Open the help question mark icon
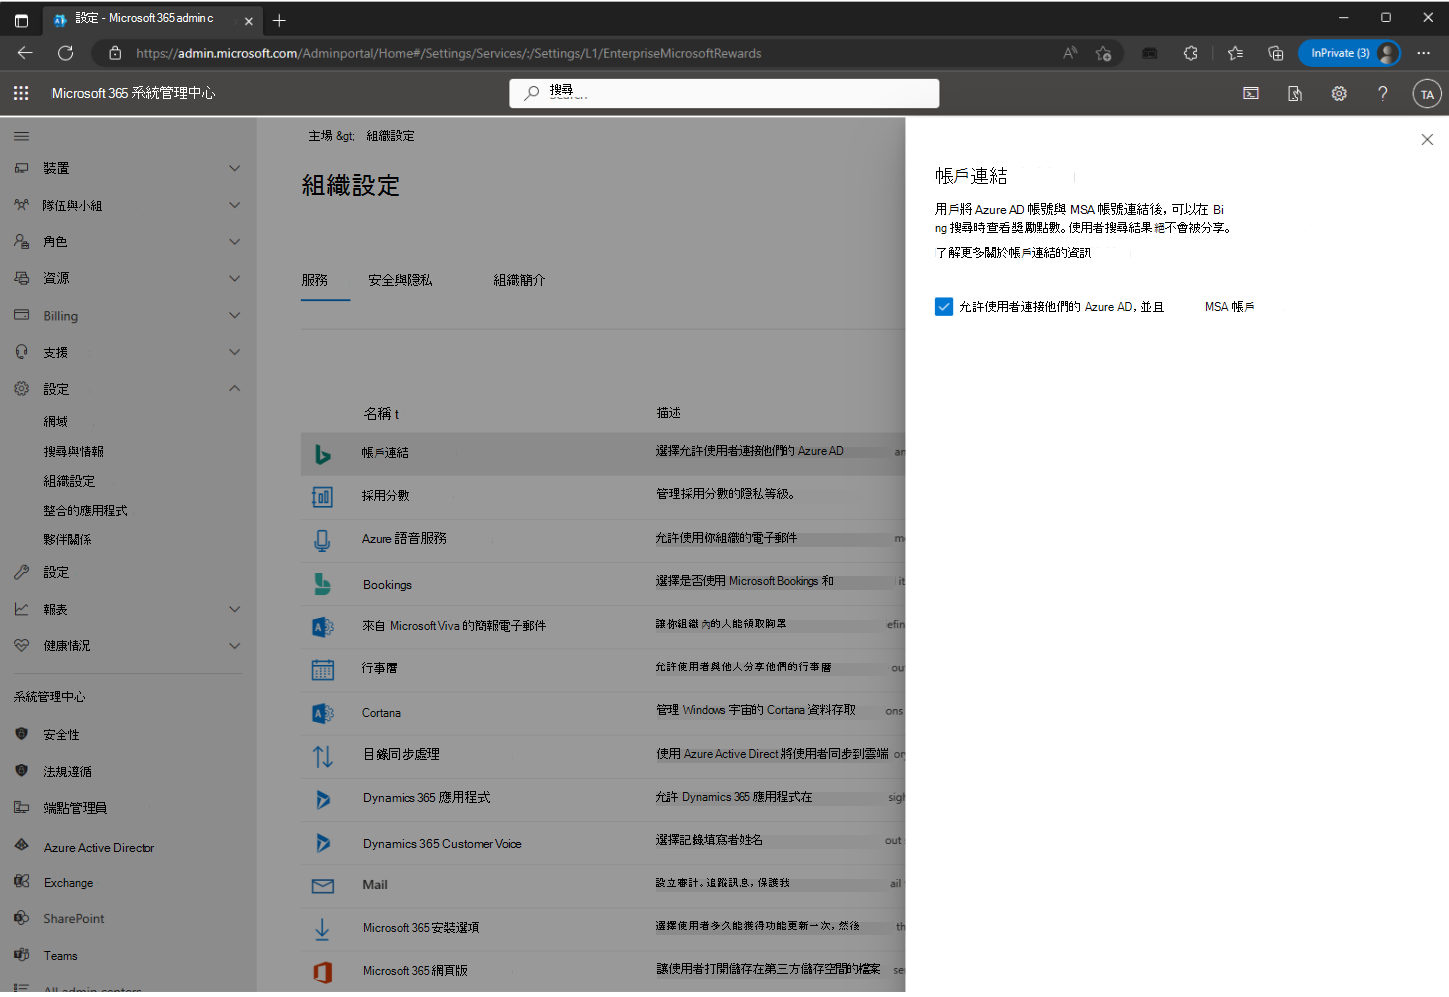Viewport: 1449px width, 997px height. click(x=1383, y=93)
